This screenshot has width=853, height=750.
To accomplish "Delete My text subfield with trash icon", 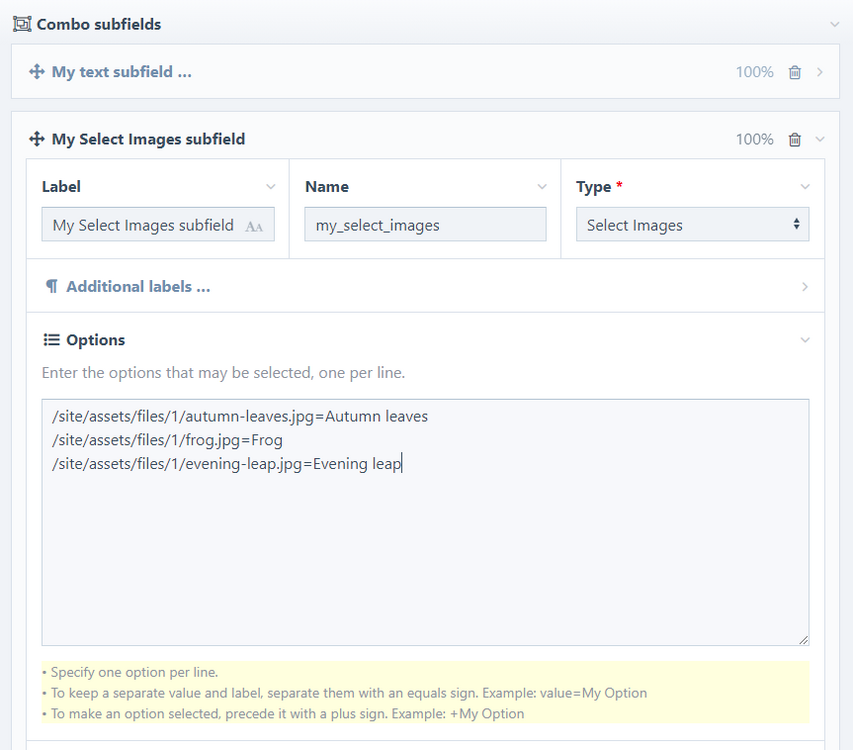I will (795, 72).
